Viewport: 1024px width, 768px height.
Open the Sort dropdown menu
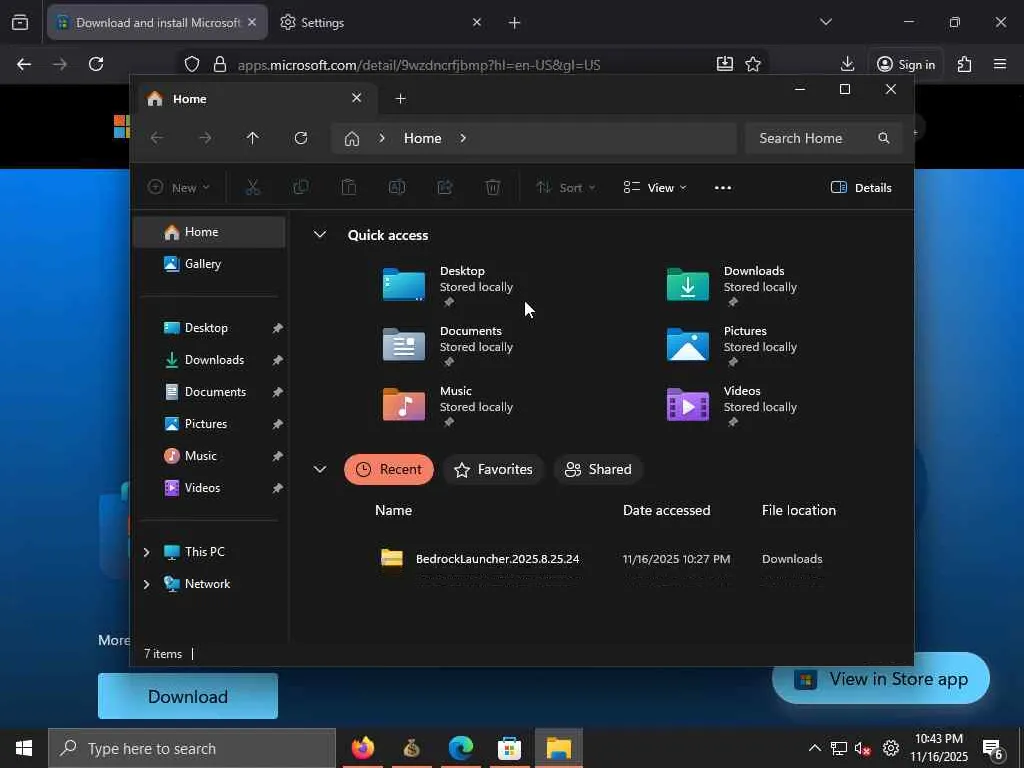(x=566, y=187)
